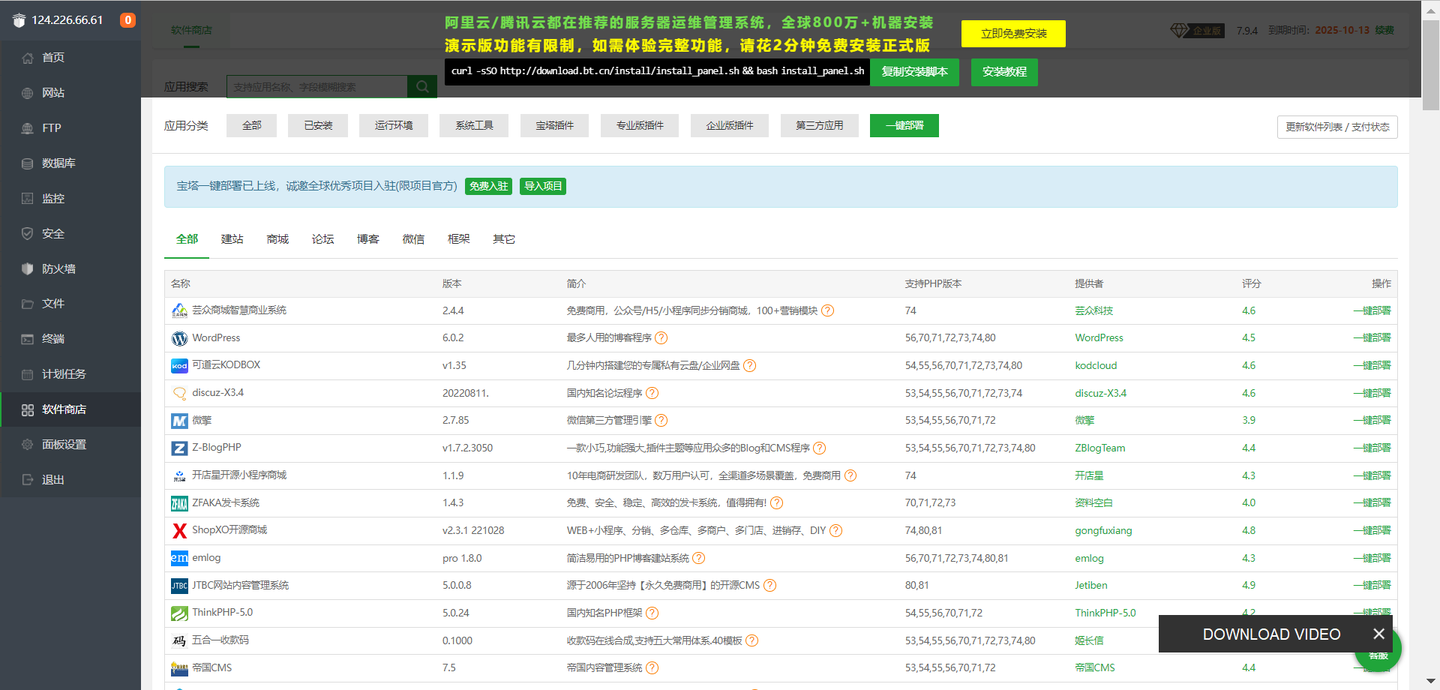Click the 帝国CMS app name text
Image resolution: width=1440 pixels, height=690 pixels.
[x=212, y=667]
